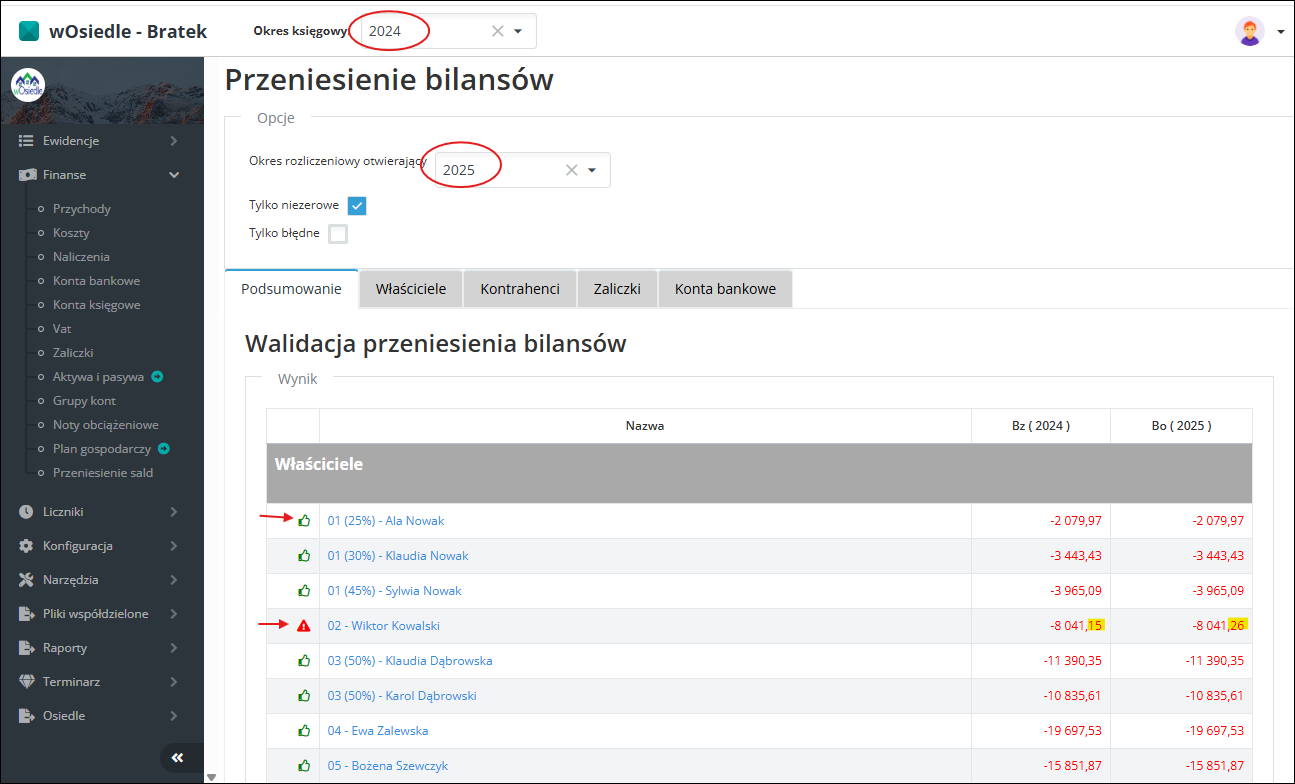Click the wOsiedle app logo icon
Viewport: 1295px width, 784px height.
tap(29, 31)
